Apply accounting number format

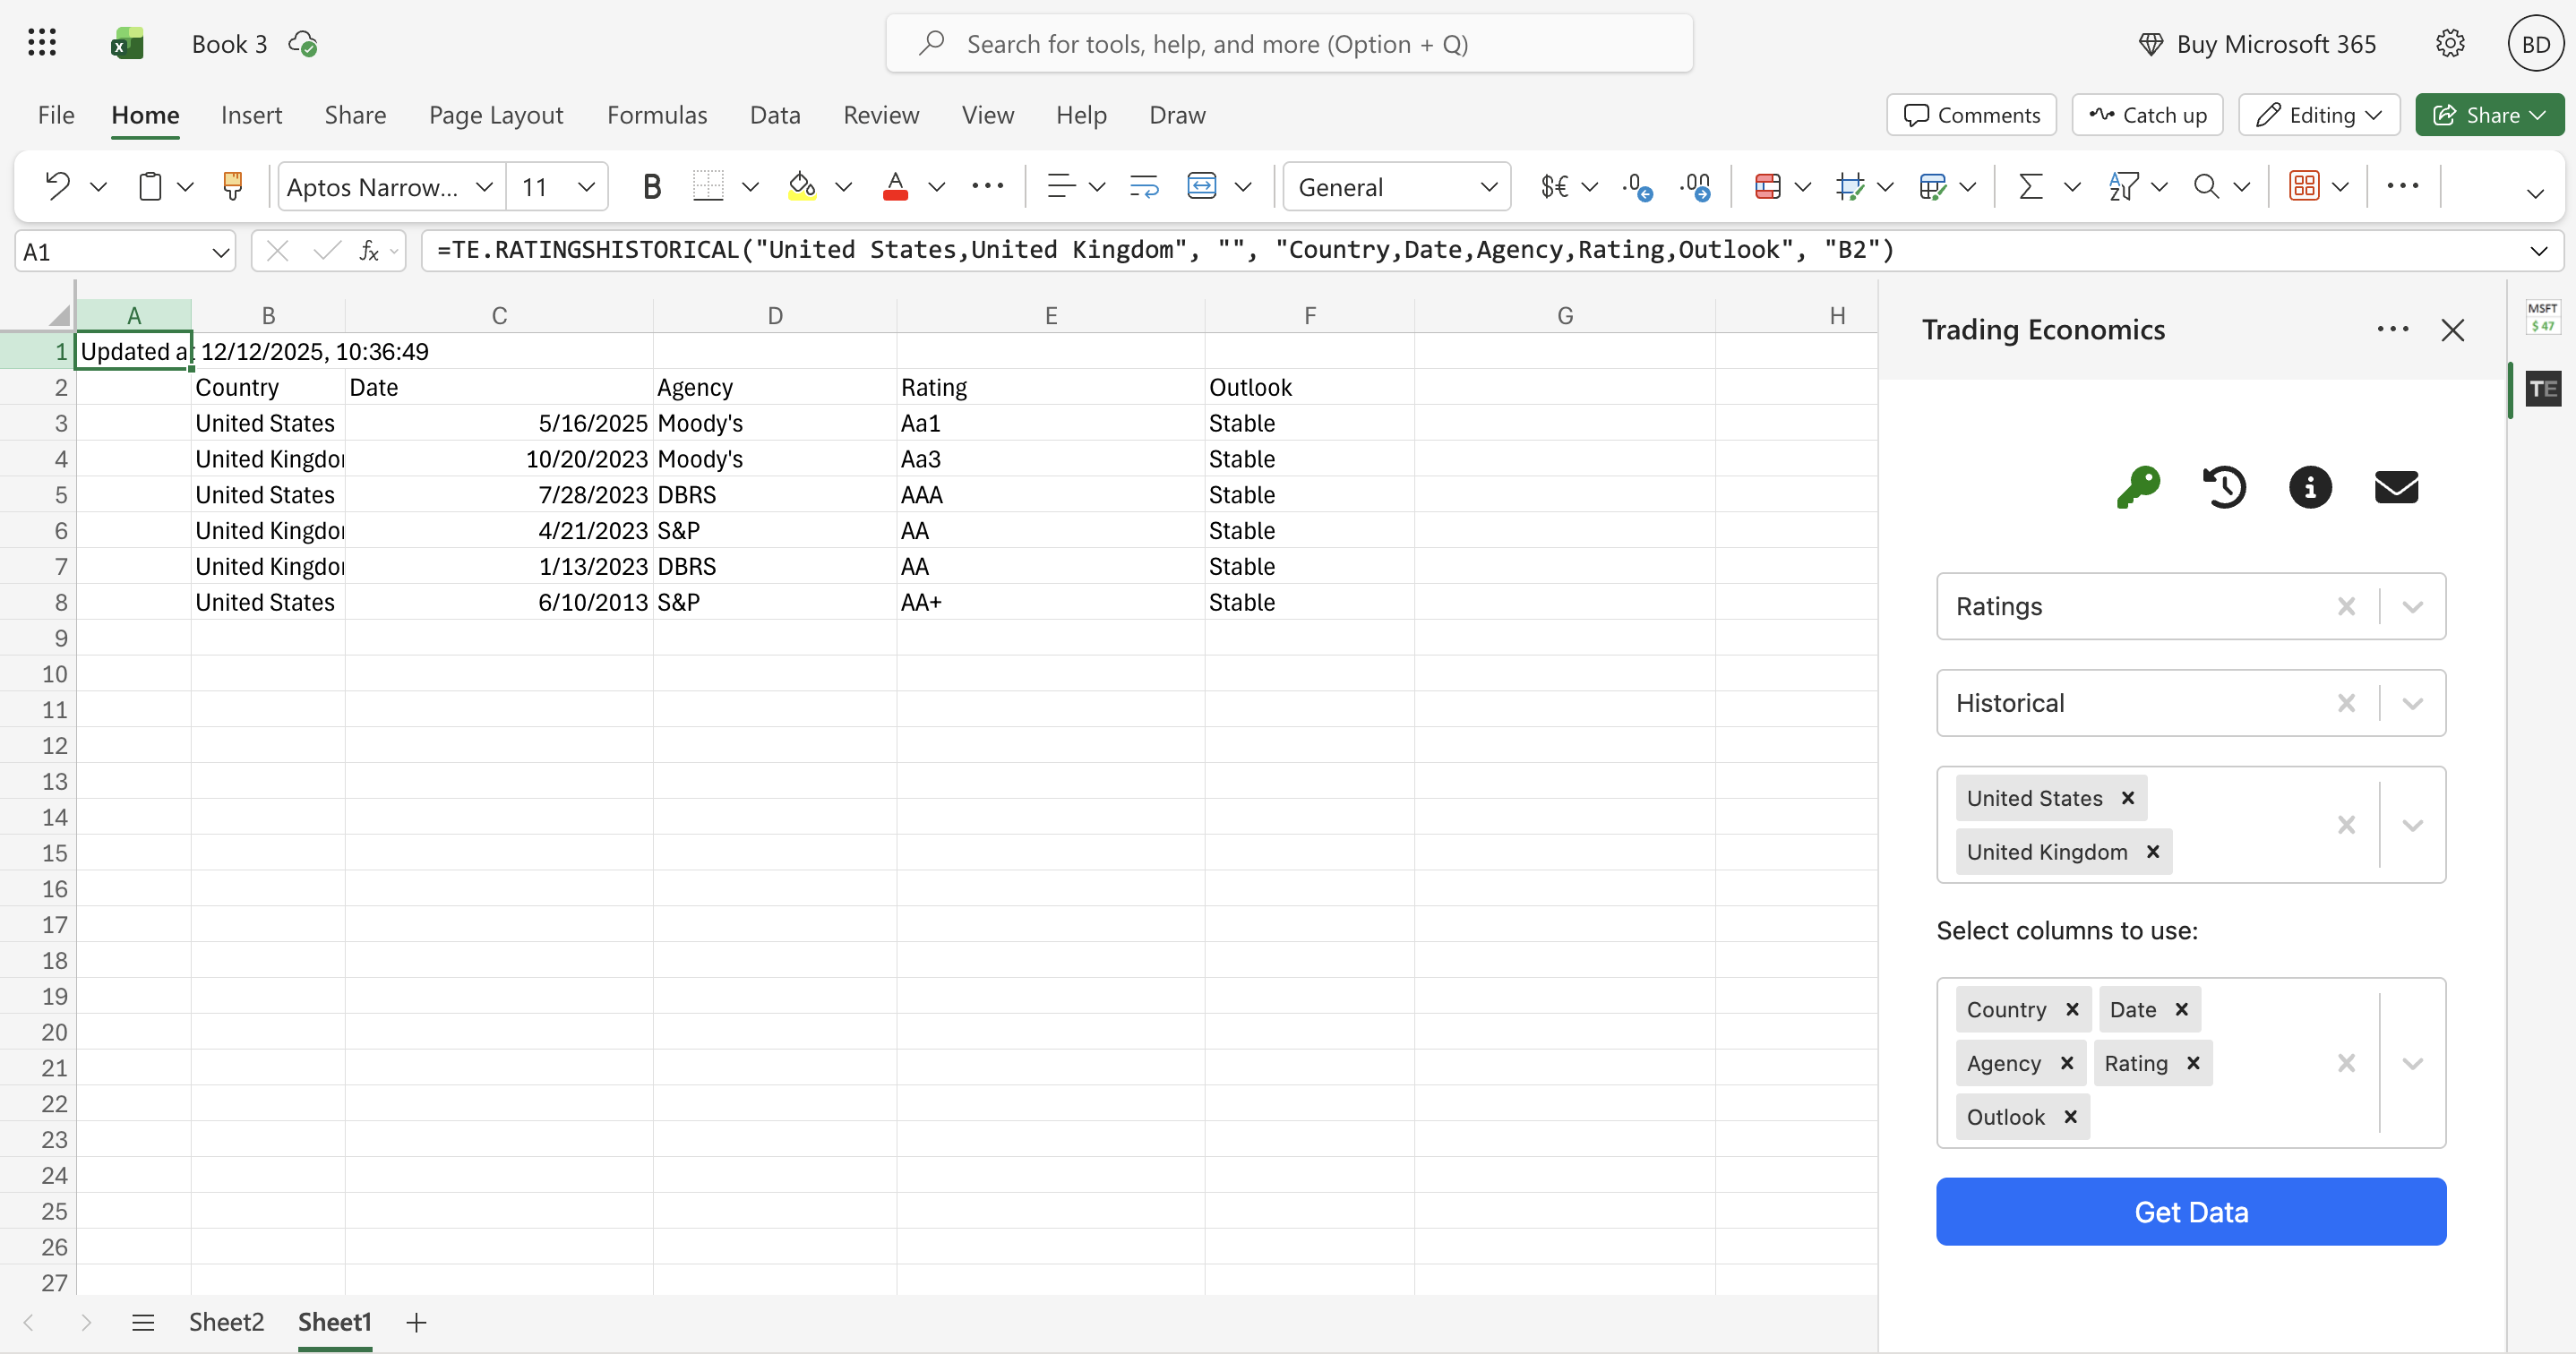pyautogui.click(x=1552, y=186)
